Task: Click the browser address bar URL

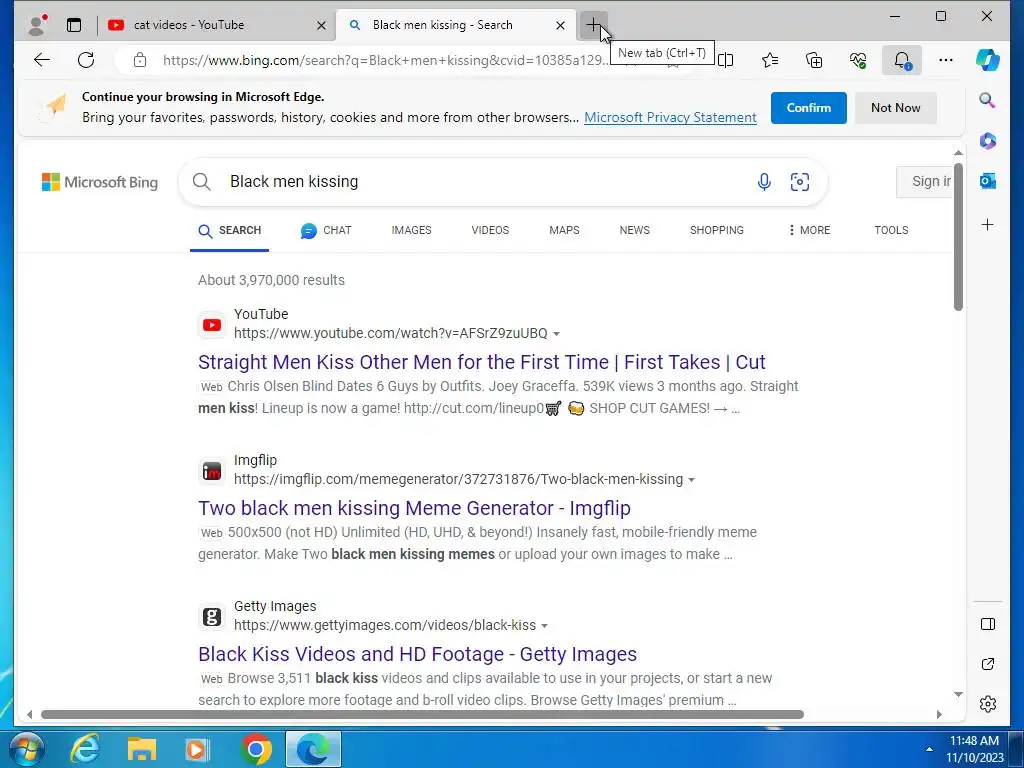Action: (x=385, y=60)
